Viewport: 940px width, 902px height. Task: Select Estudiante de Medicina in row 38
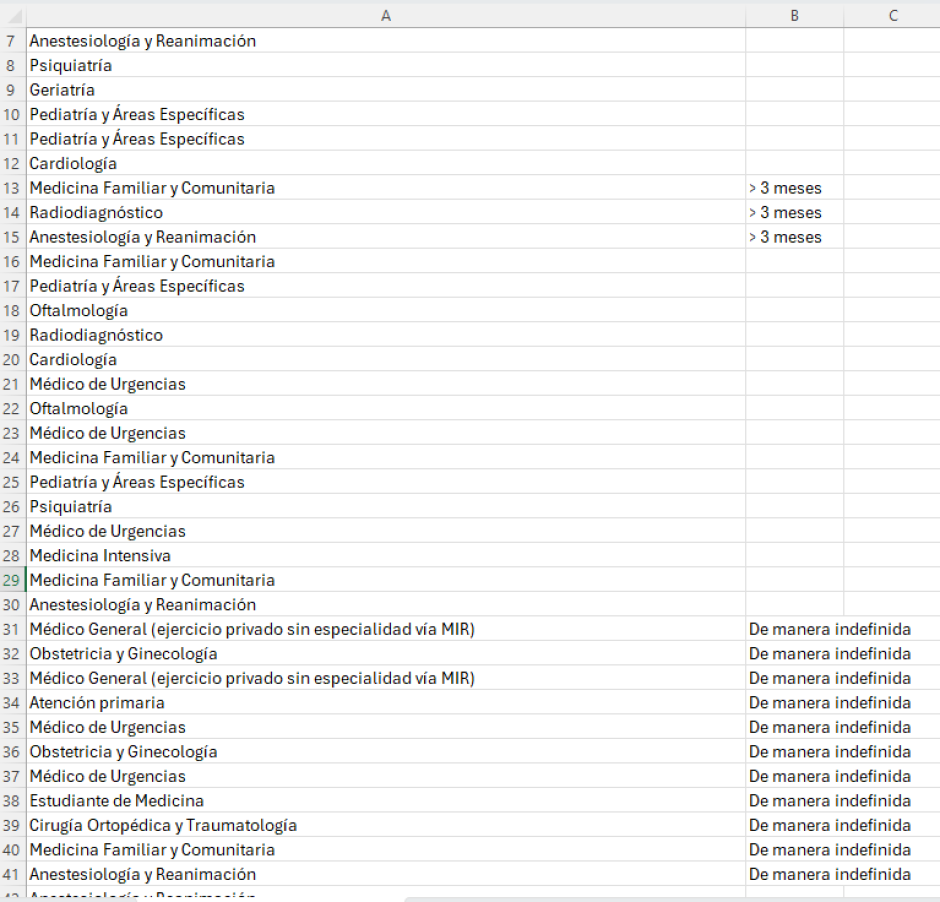(385, 801)
